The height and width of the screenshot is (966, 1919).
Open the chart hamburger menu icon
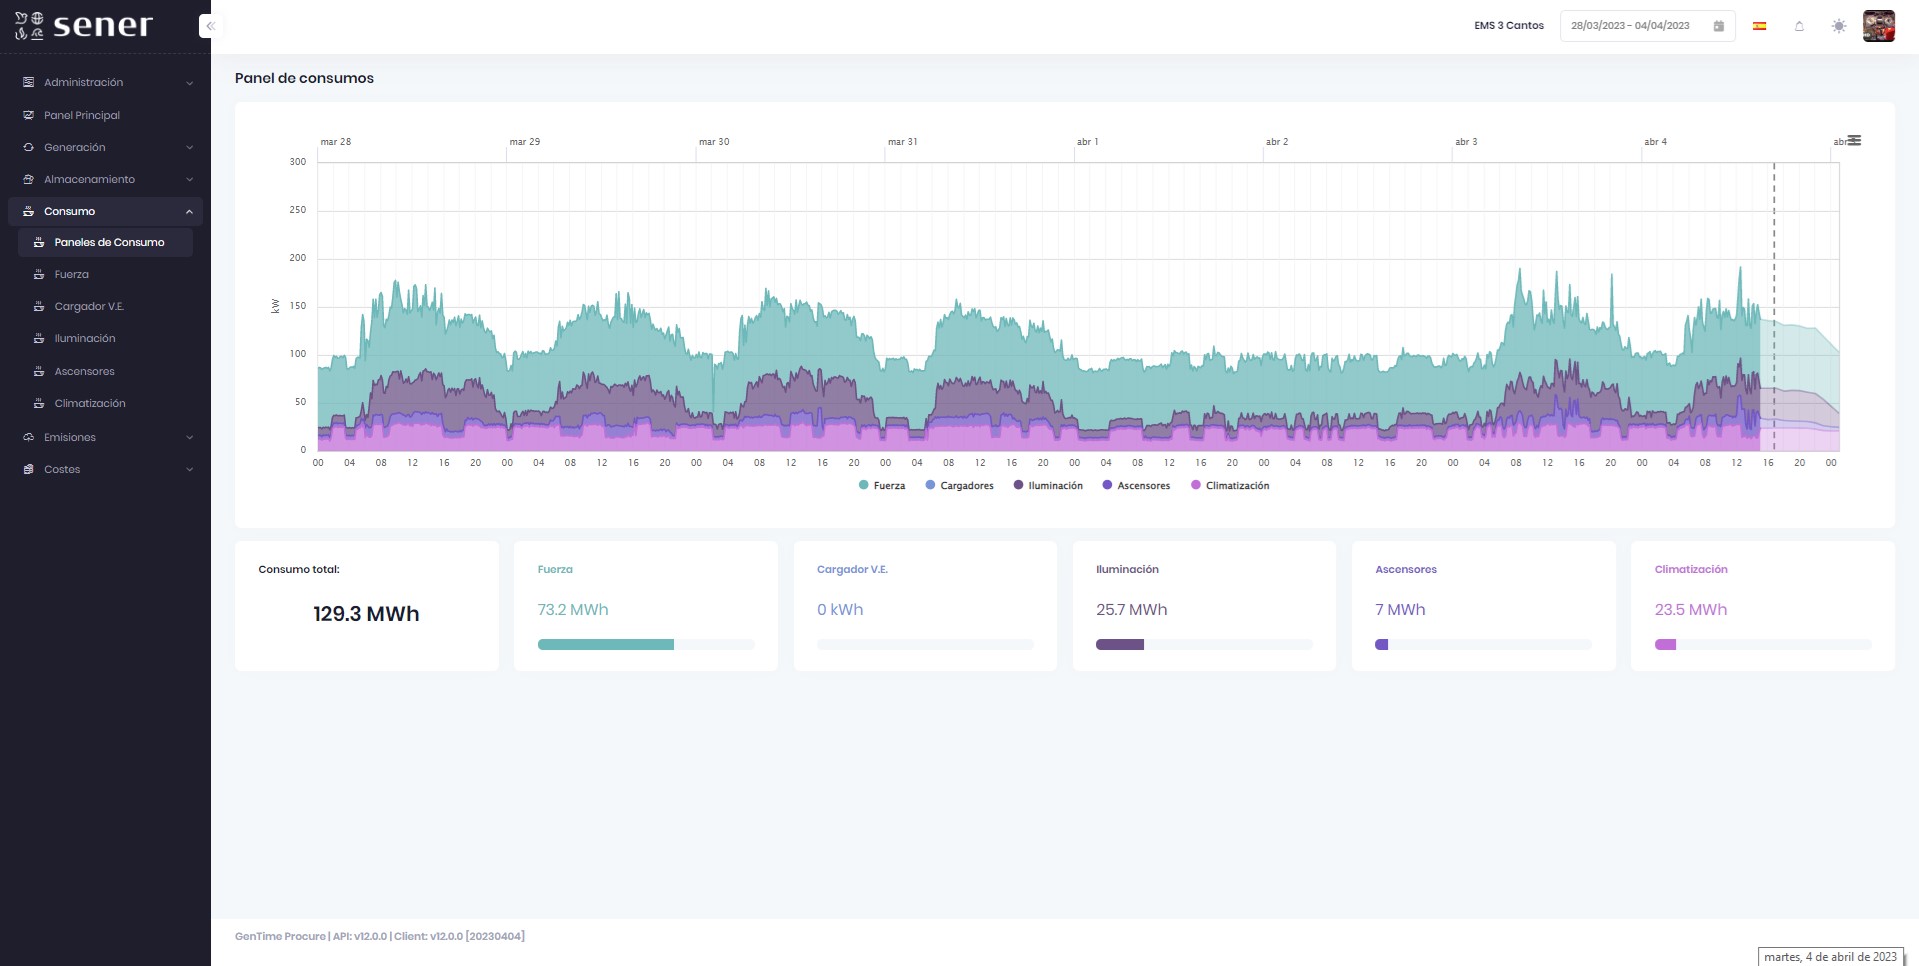click(x=1854, y=141)
